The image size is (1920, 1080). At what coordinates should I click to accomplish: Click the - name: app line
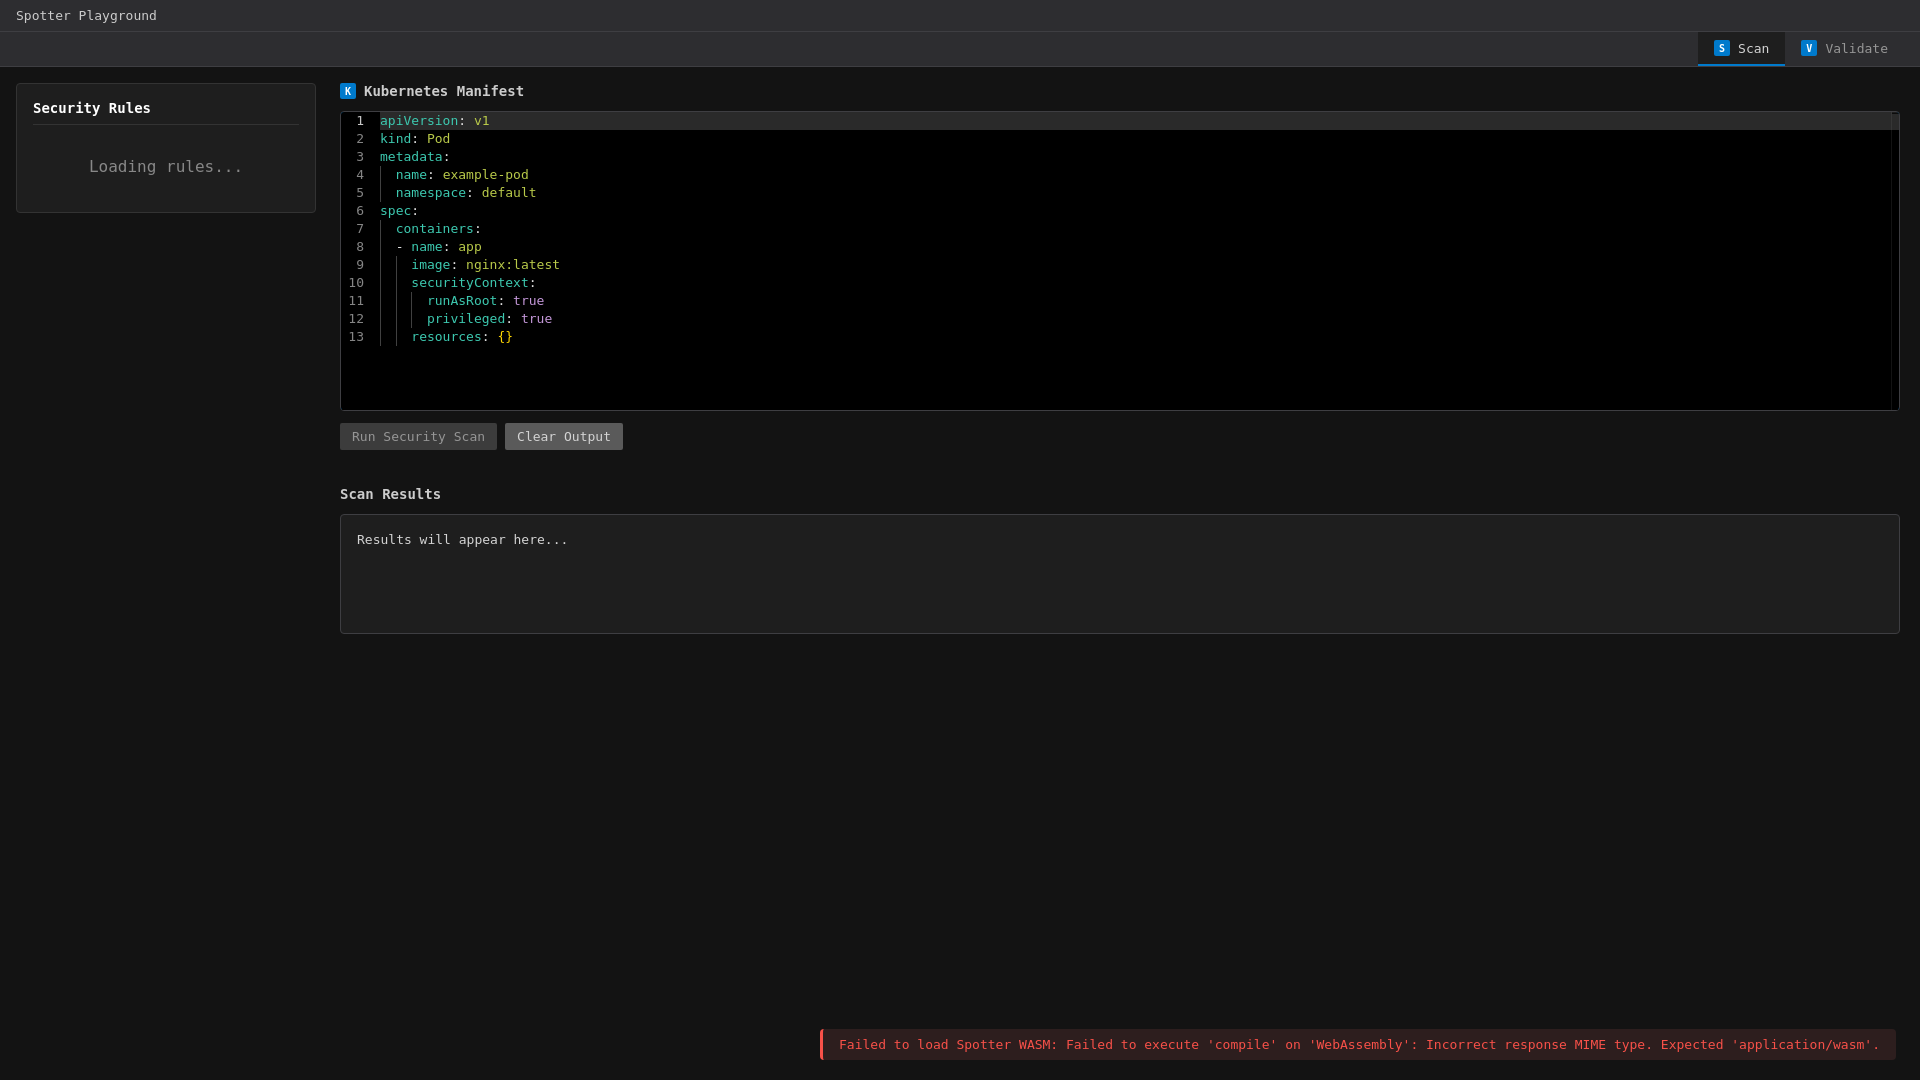(x=439, y=247)
